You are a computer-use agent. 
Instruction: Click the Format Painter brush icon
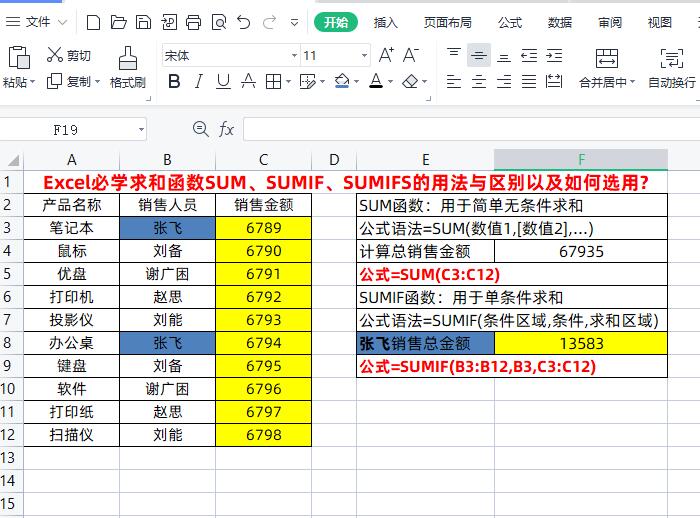point(128,58)
